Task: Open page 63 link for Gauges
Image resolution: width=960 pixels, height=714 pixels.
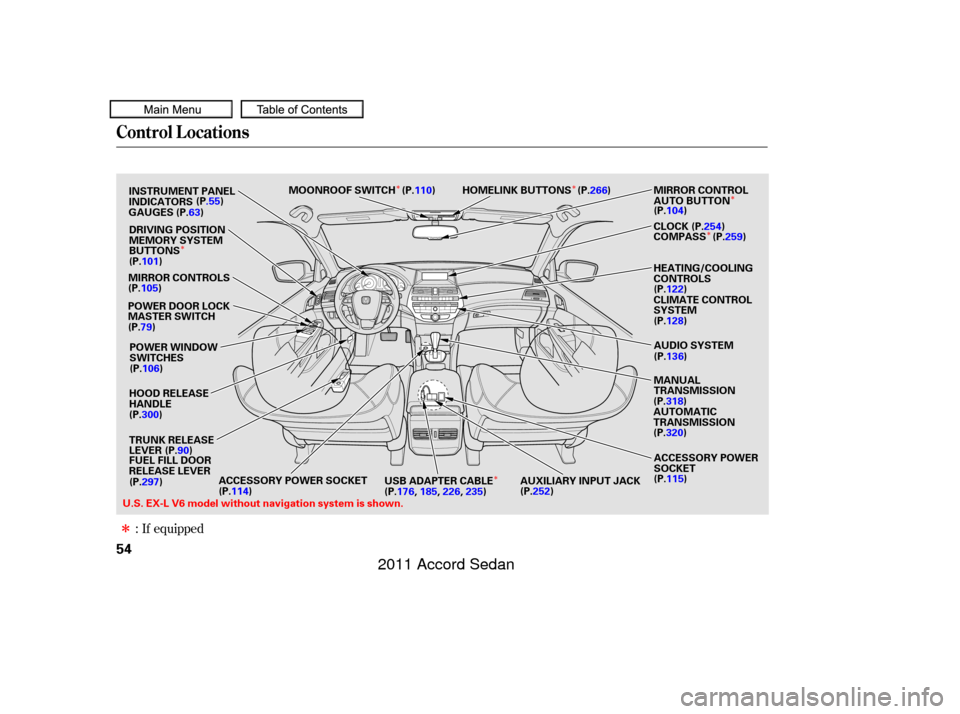Action: [194, 212]
